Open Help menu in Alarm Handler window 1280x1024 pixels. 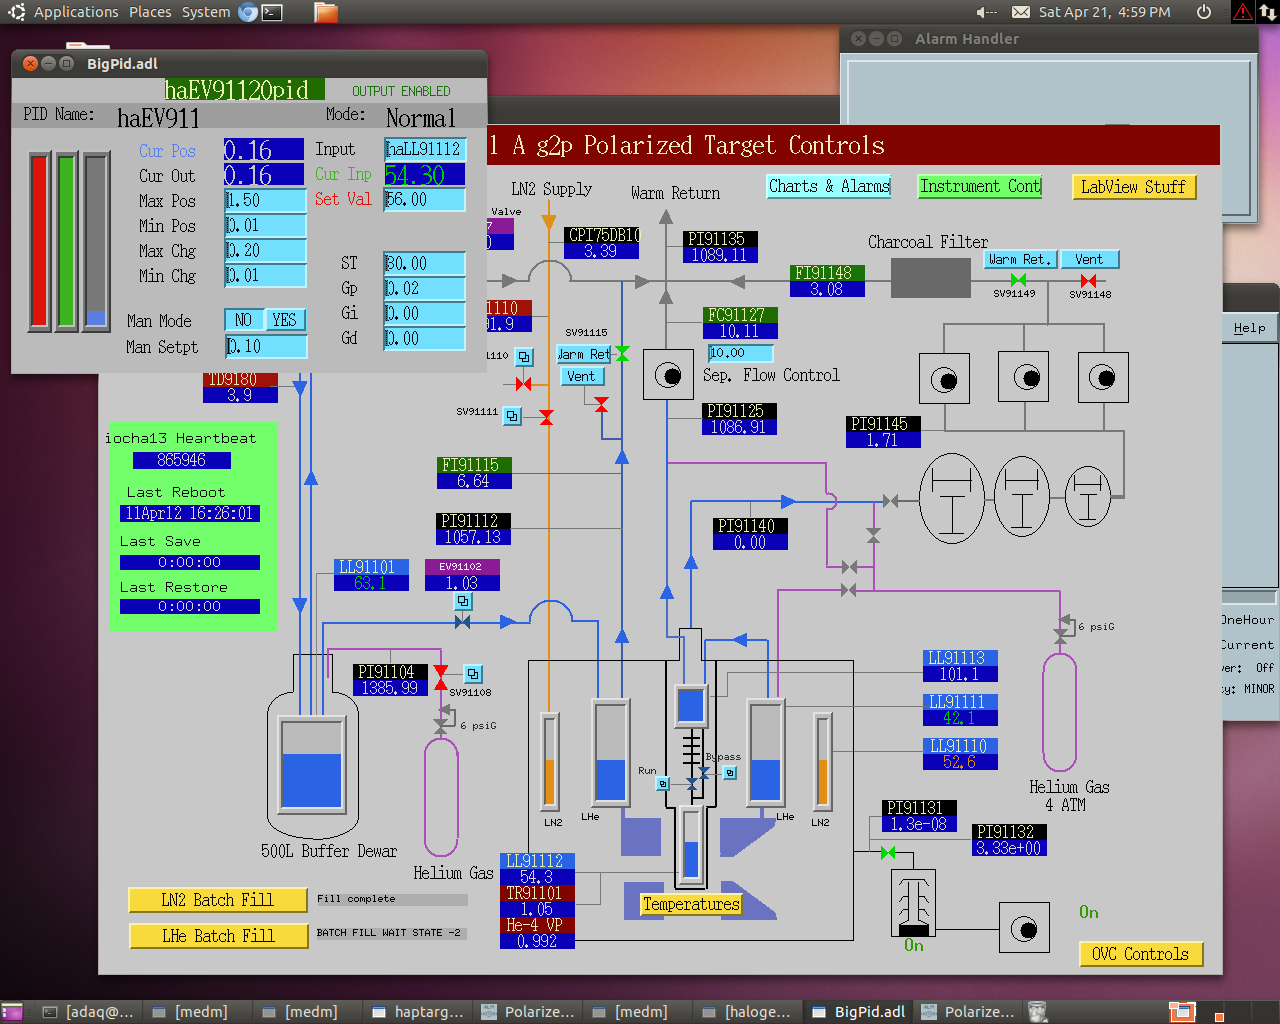1249,328
